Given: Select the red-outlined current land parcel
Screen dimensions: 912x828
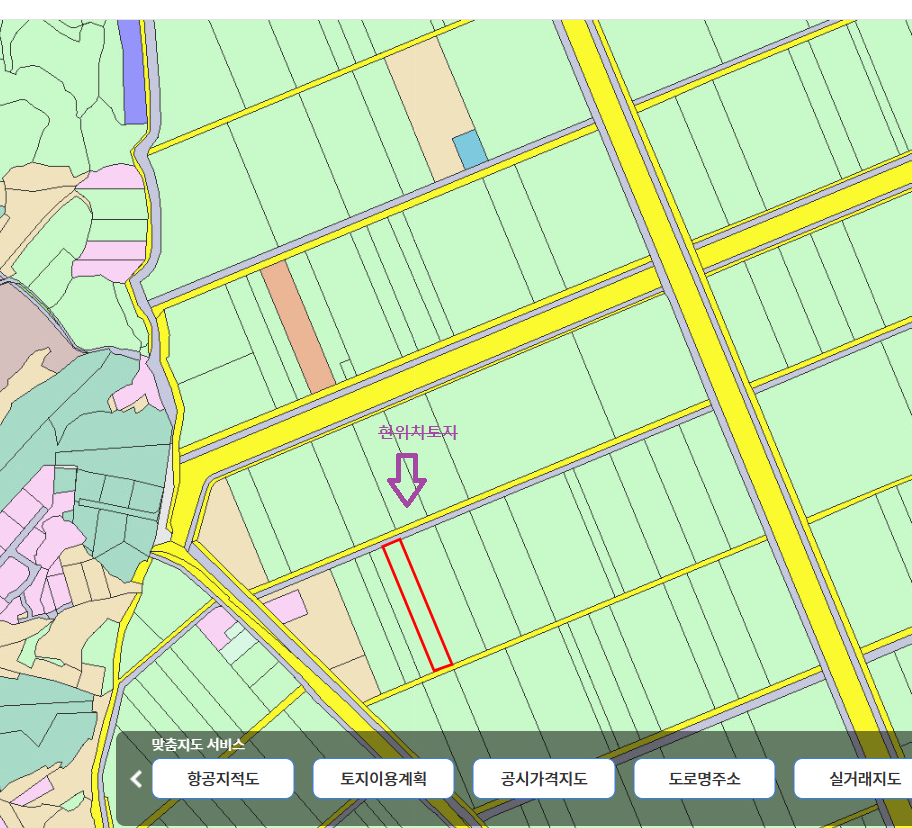Looking at the screenshot, I should (418, 605).
